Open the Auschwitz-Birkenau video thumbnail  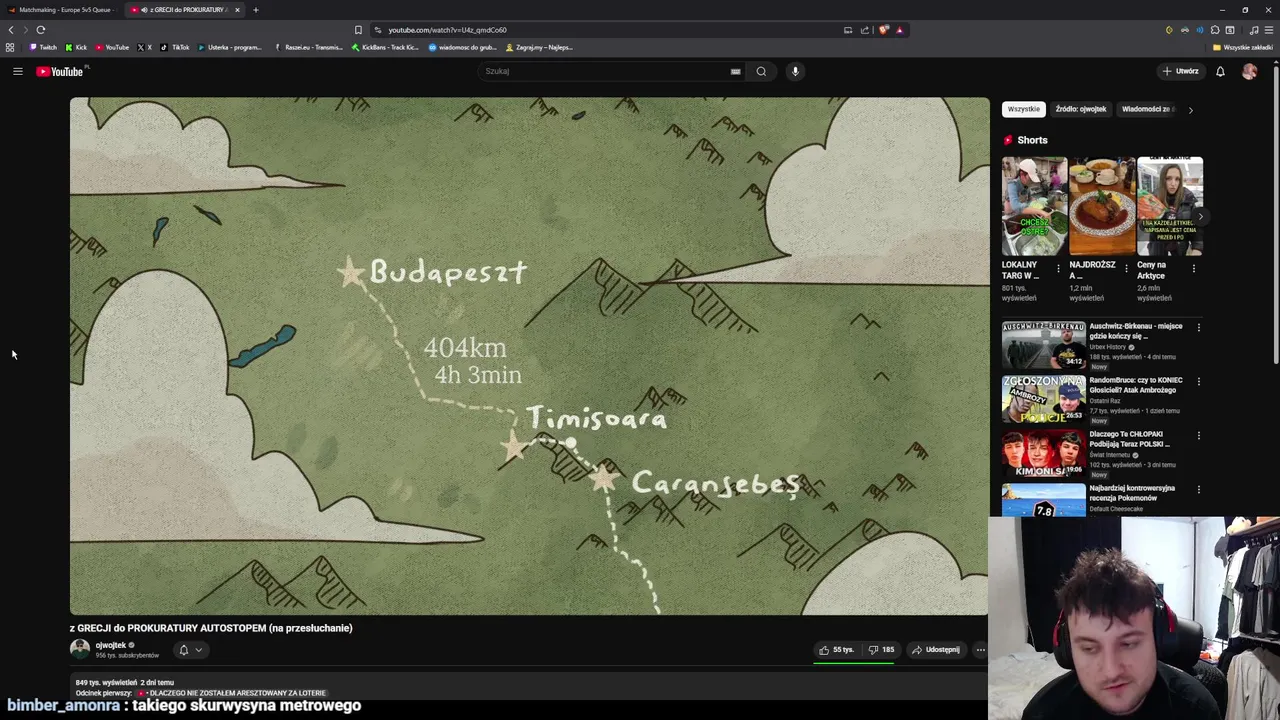pyautogui.click(x=1044, y=345)
